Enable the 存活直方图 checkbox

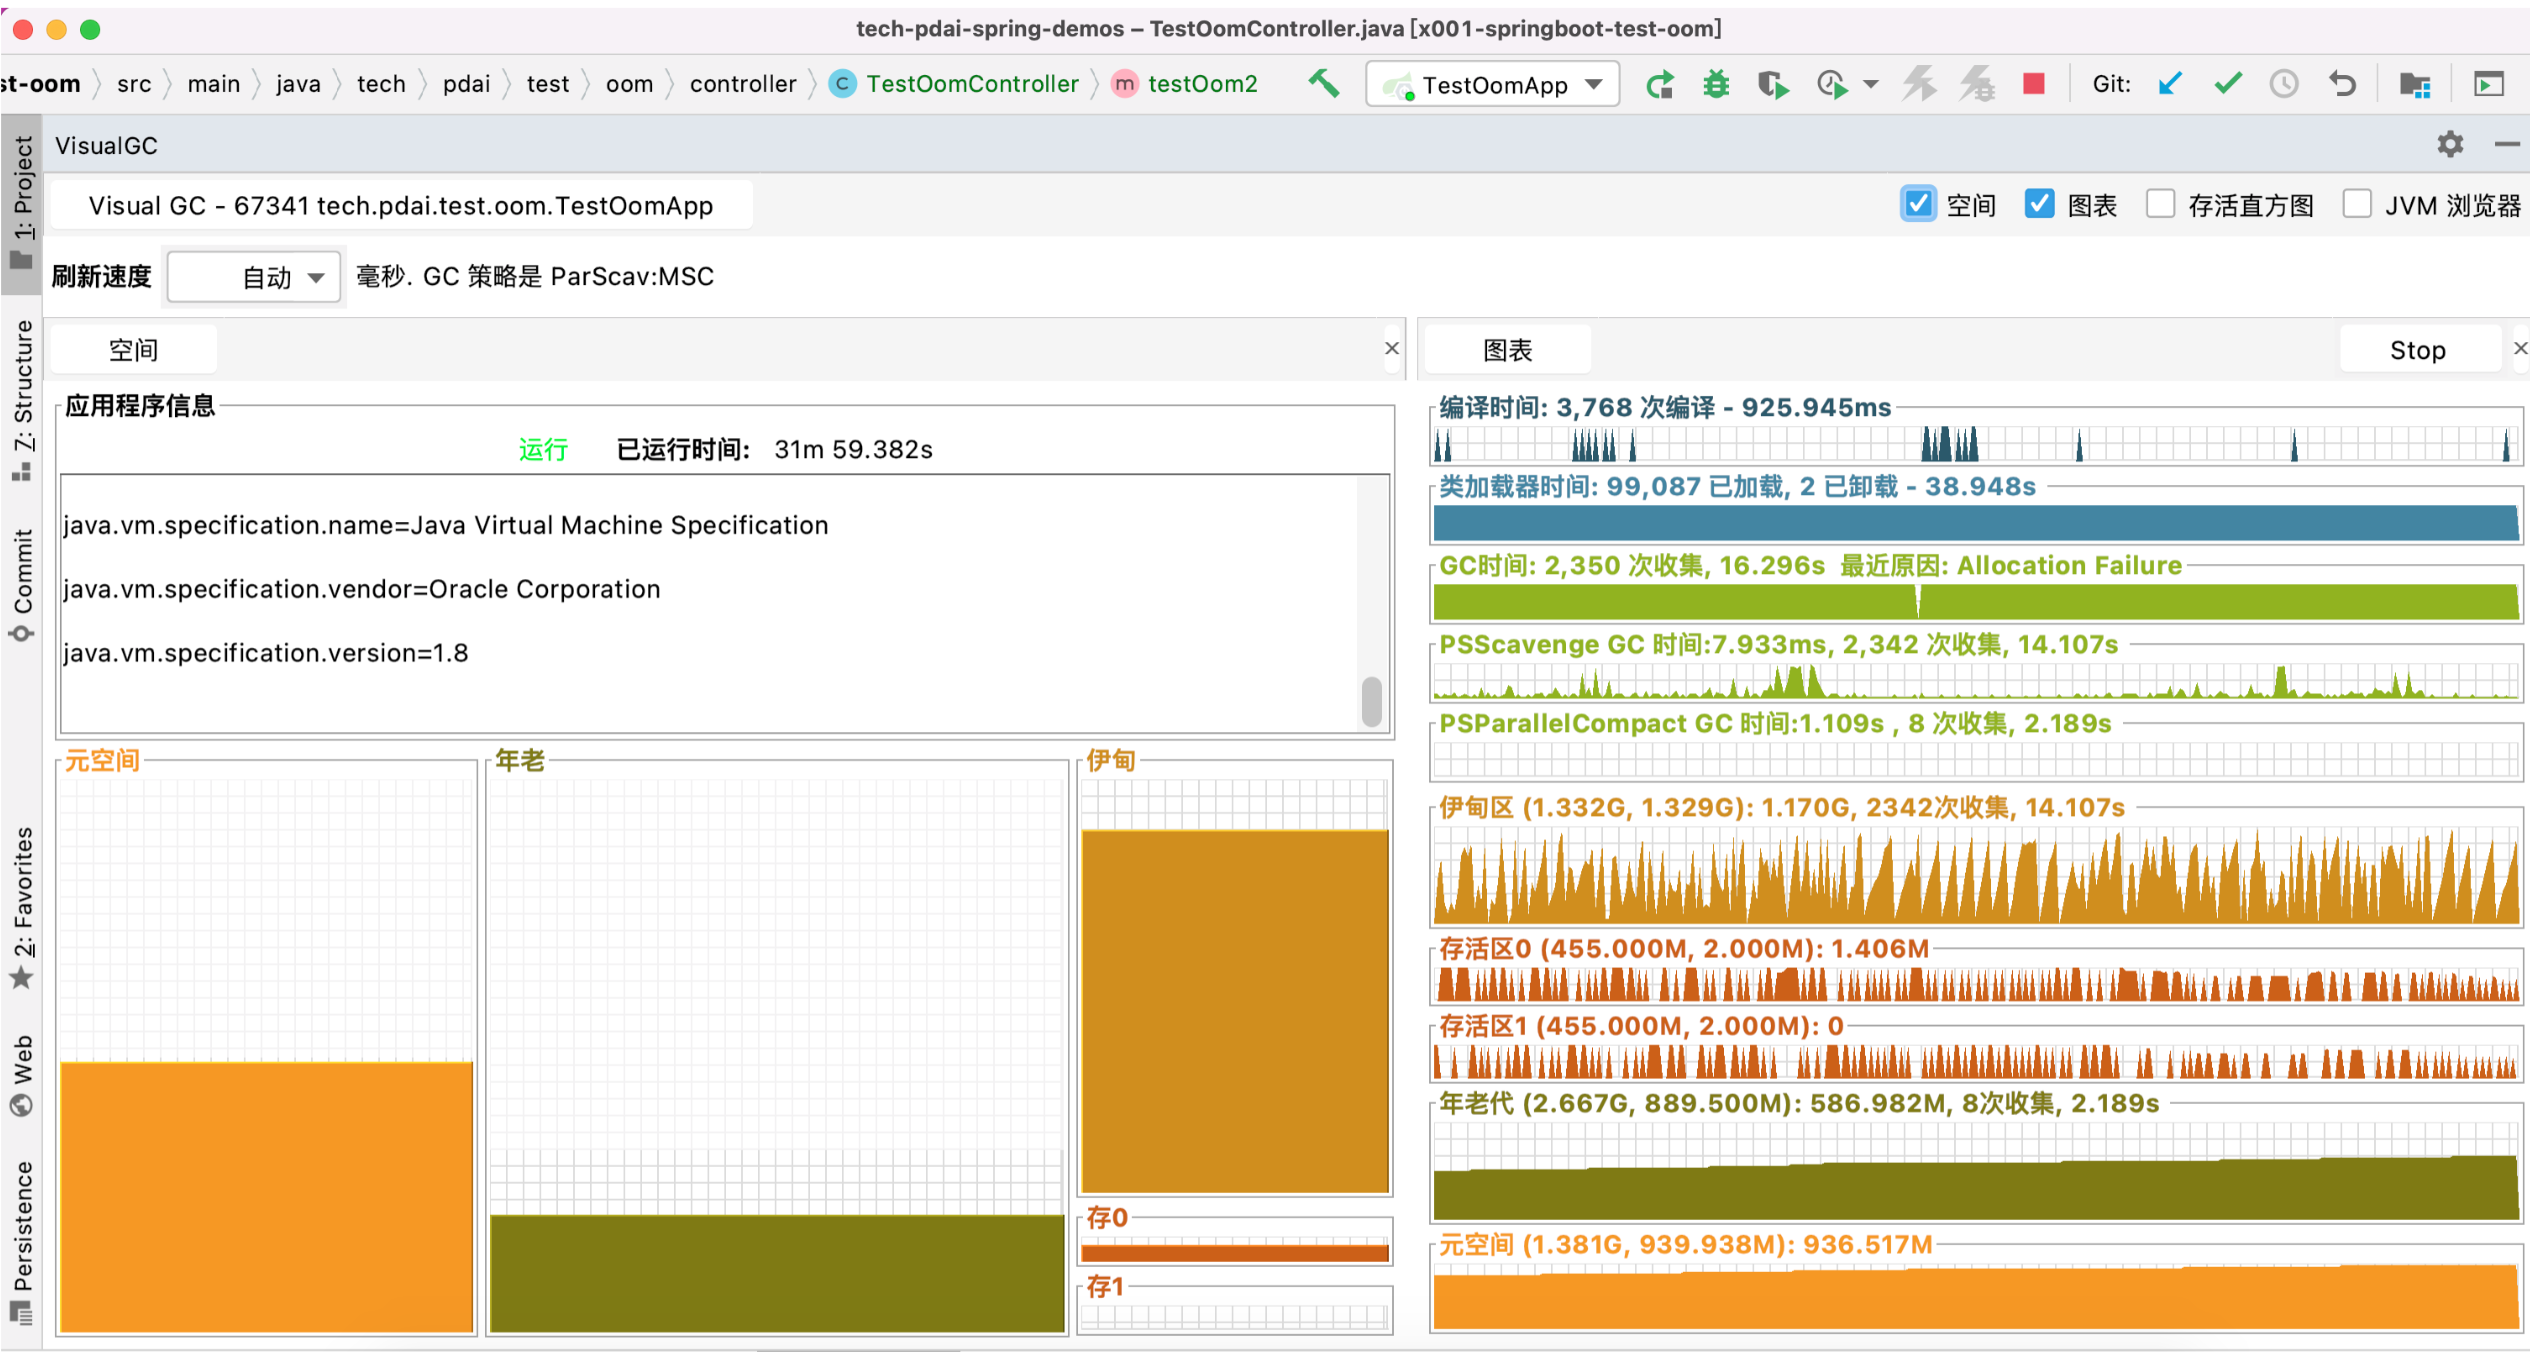2160,204
